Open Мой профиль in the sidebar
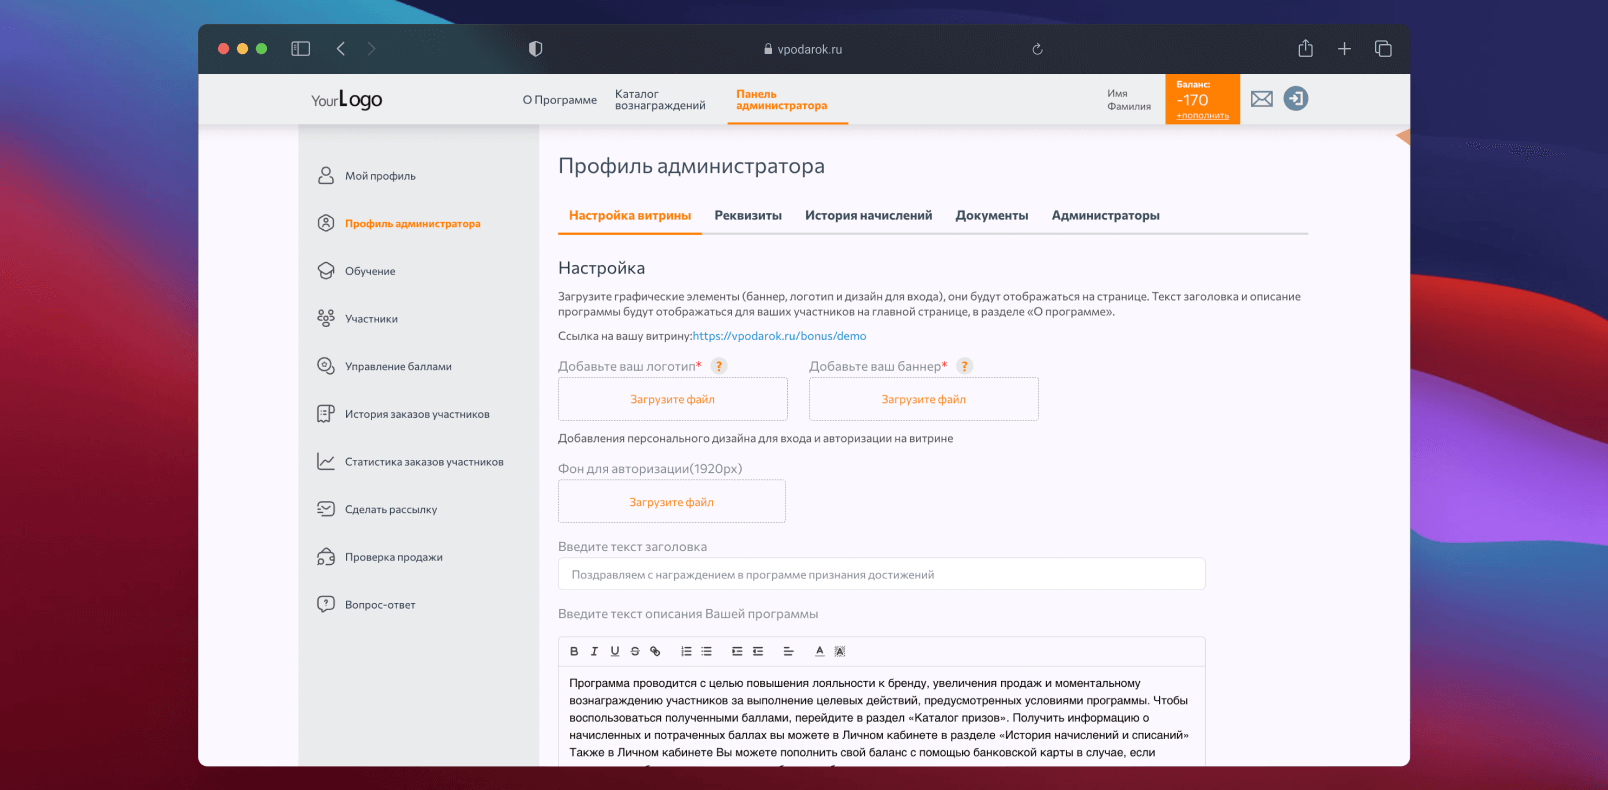The height and width of the screenshot is (790, 1608). [x=380, y=176]
